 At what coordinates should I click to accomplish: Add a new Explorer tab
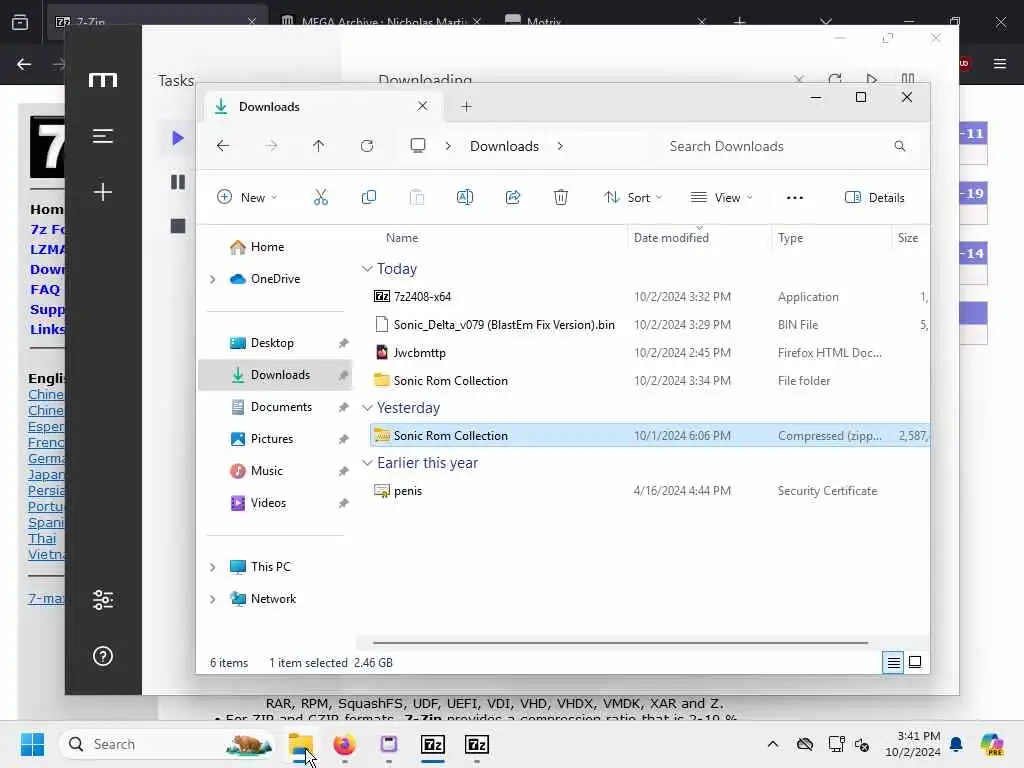pos(466,106)
